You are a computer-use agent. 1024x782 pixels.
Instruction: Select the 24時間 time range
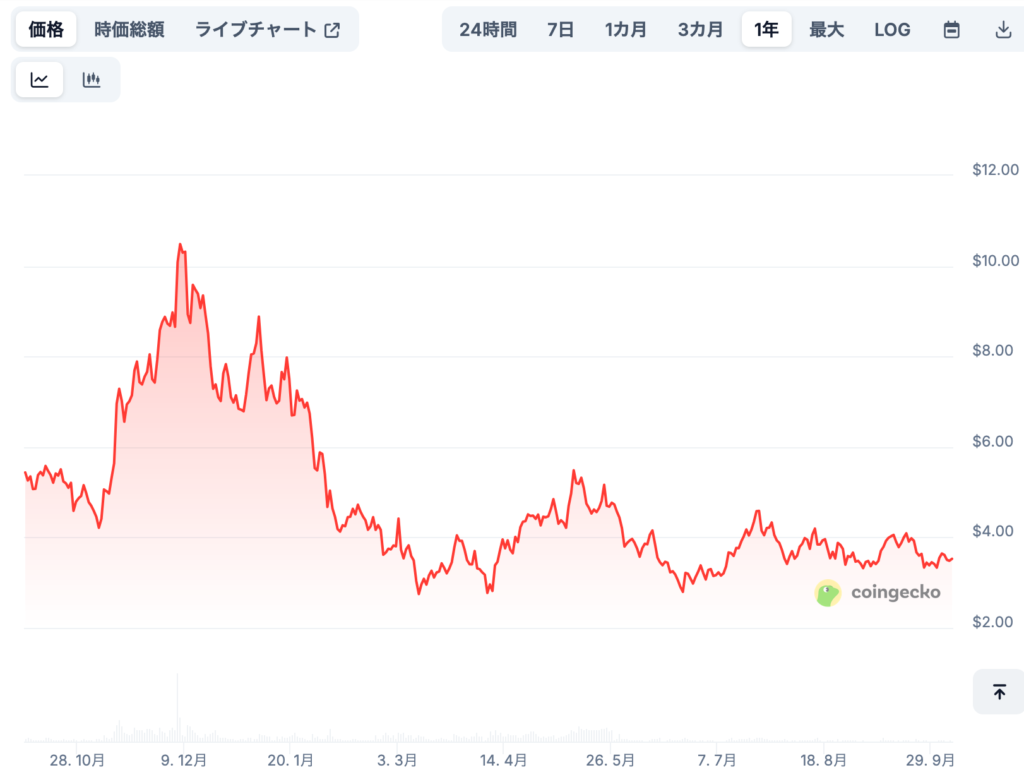tap(488, 30)
